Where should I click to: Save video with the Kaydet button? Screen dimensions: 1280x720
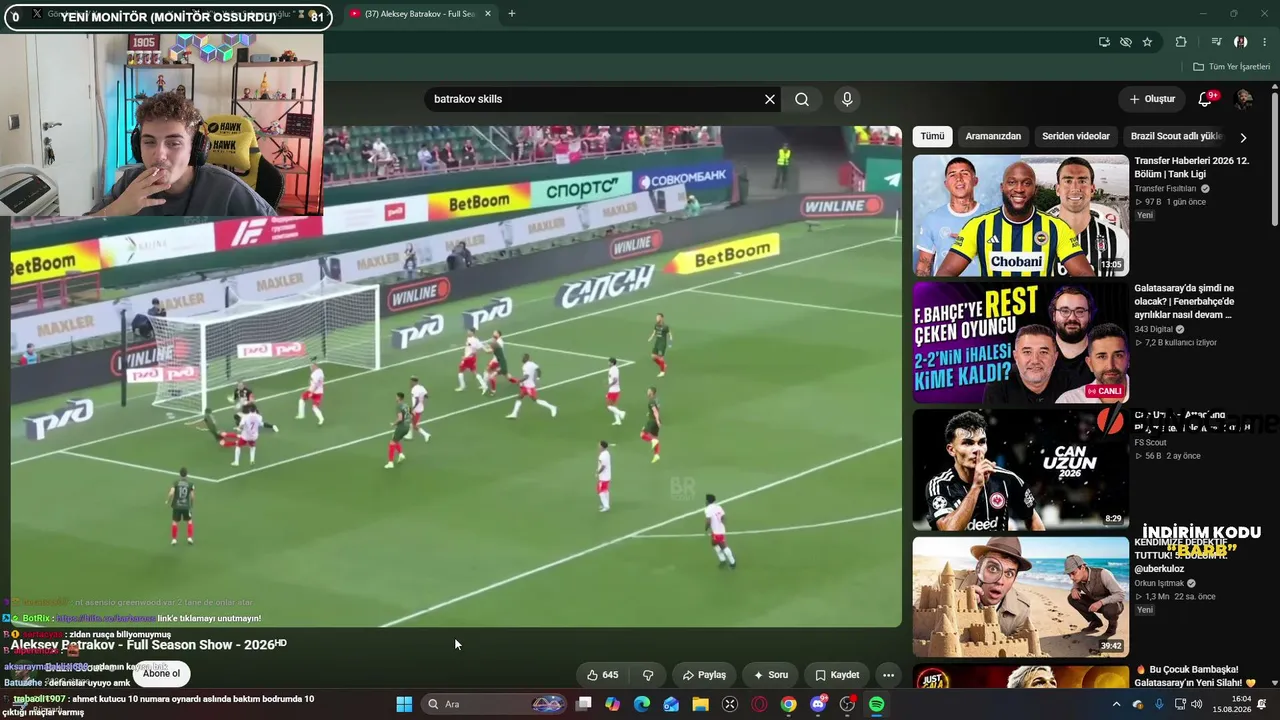[837, 675]
